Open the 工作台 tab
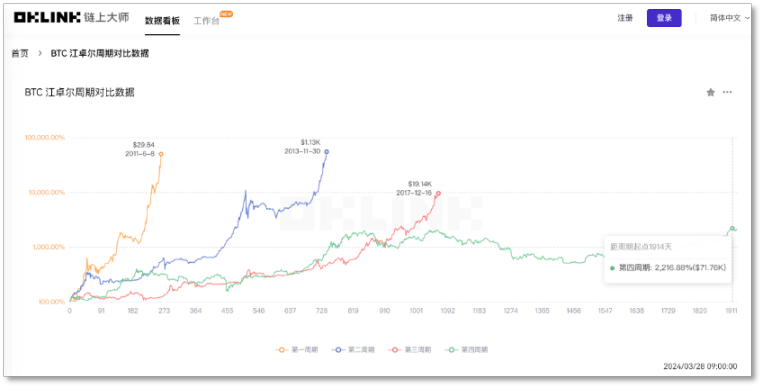 tap(206, 20)
